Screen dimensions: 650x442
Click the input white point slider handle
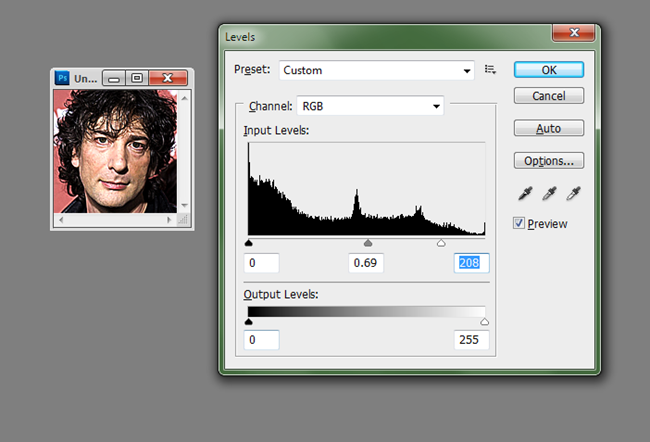(441, 243)
